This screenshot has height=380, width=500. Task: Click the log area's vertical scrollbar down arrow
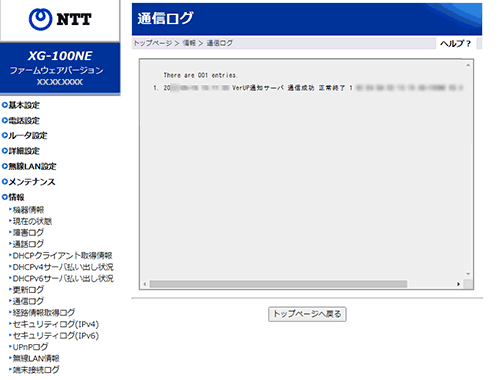tap(468, 274)
